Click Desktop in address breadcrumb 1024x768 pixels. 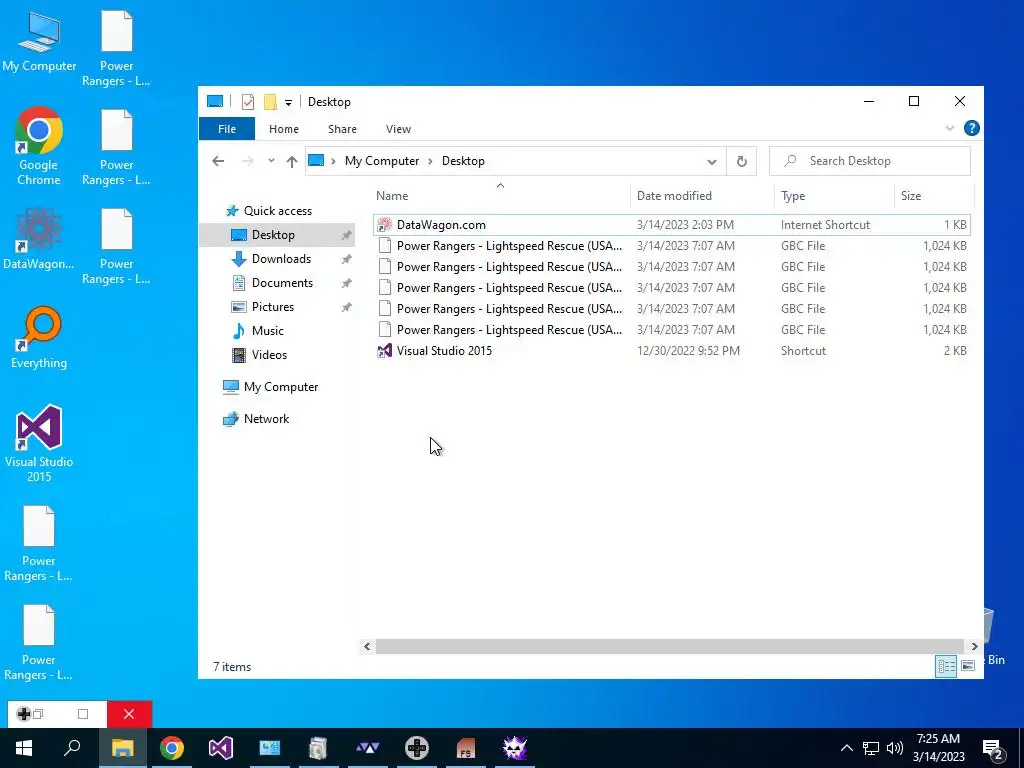coord(463,161)
